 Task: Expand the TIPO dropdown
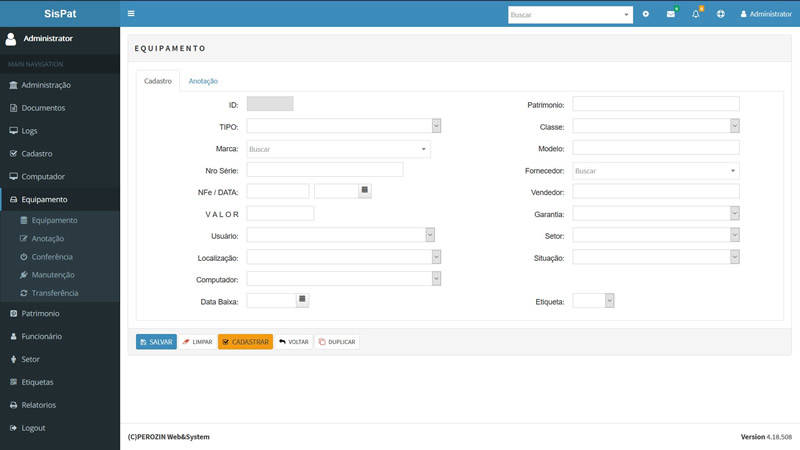436,126
